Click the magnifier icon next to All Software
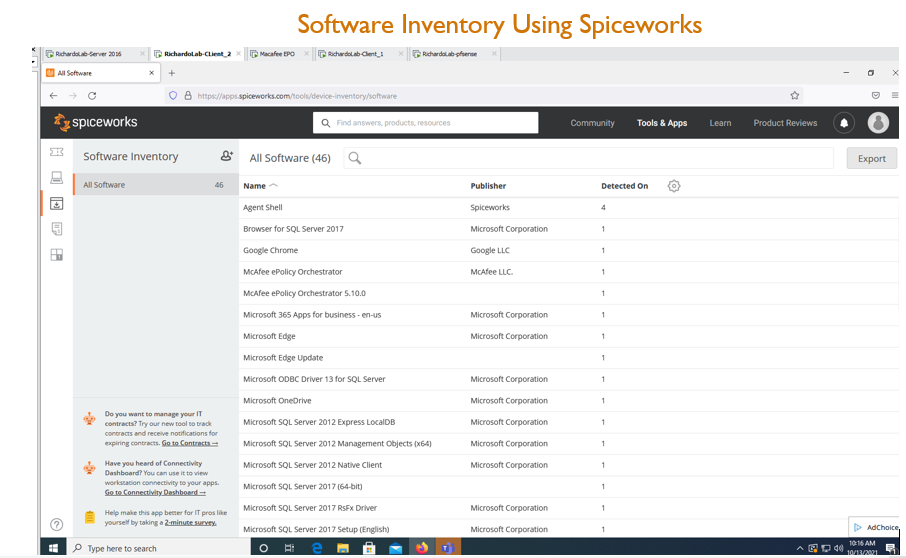Screen dimensions: 906x558 (355, 158)
